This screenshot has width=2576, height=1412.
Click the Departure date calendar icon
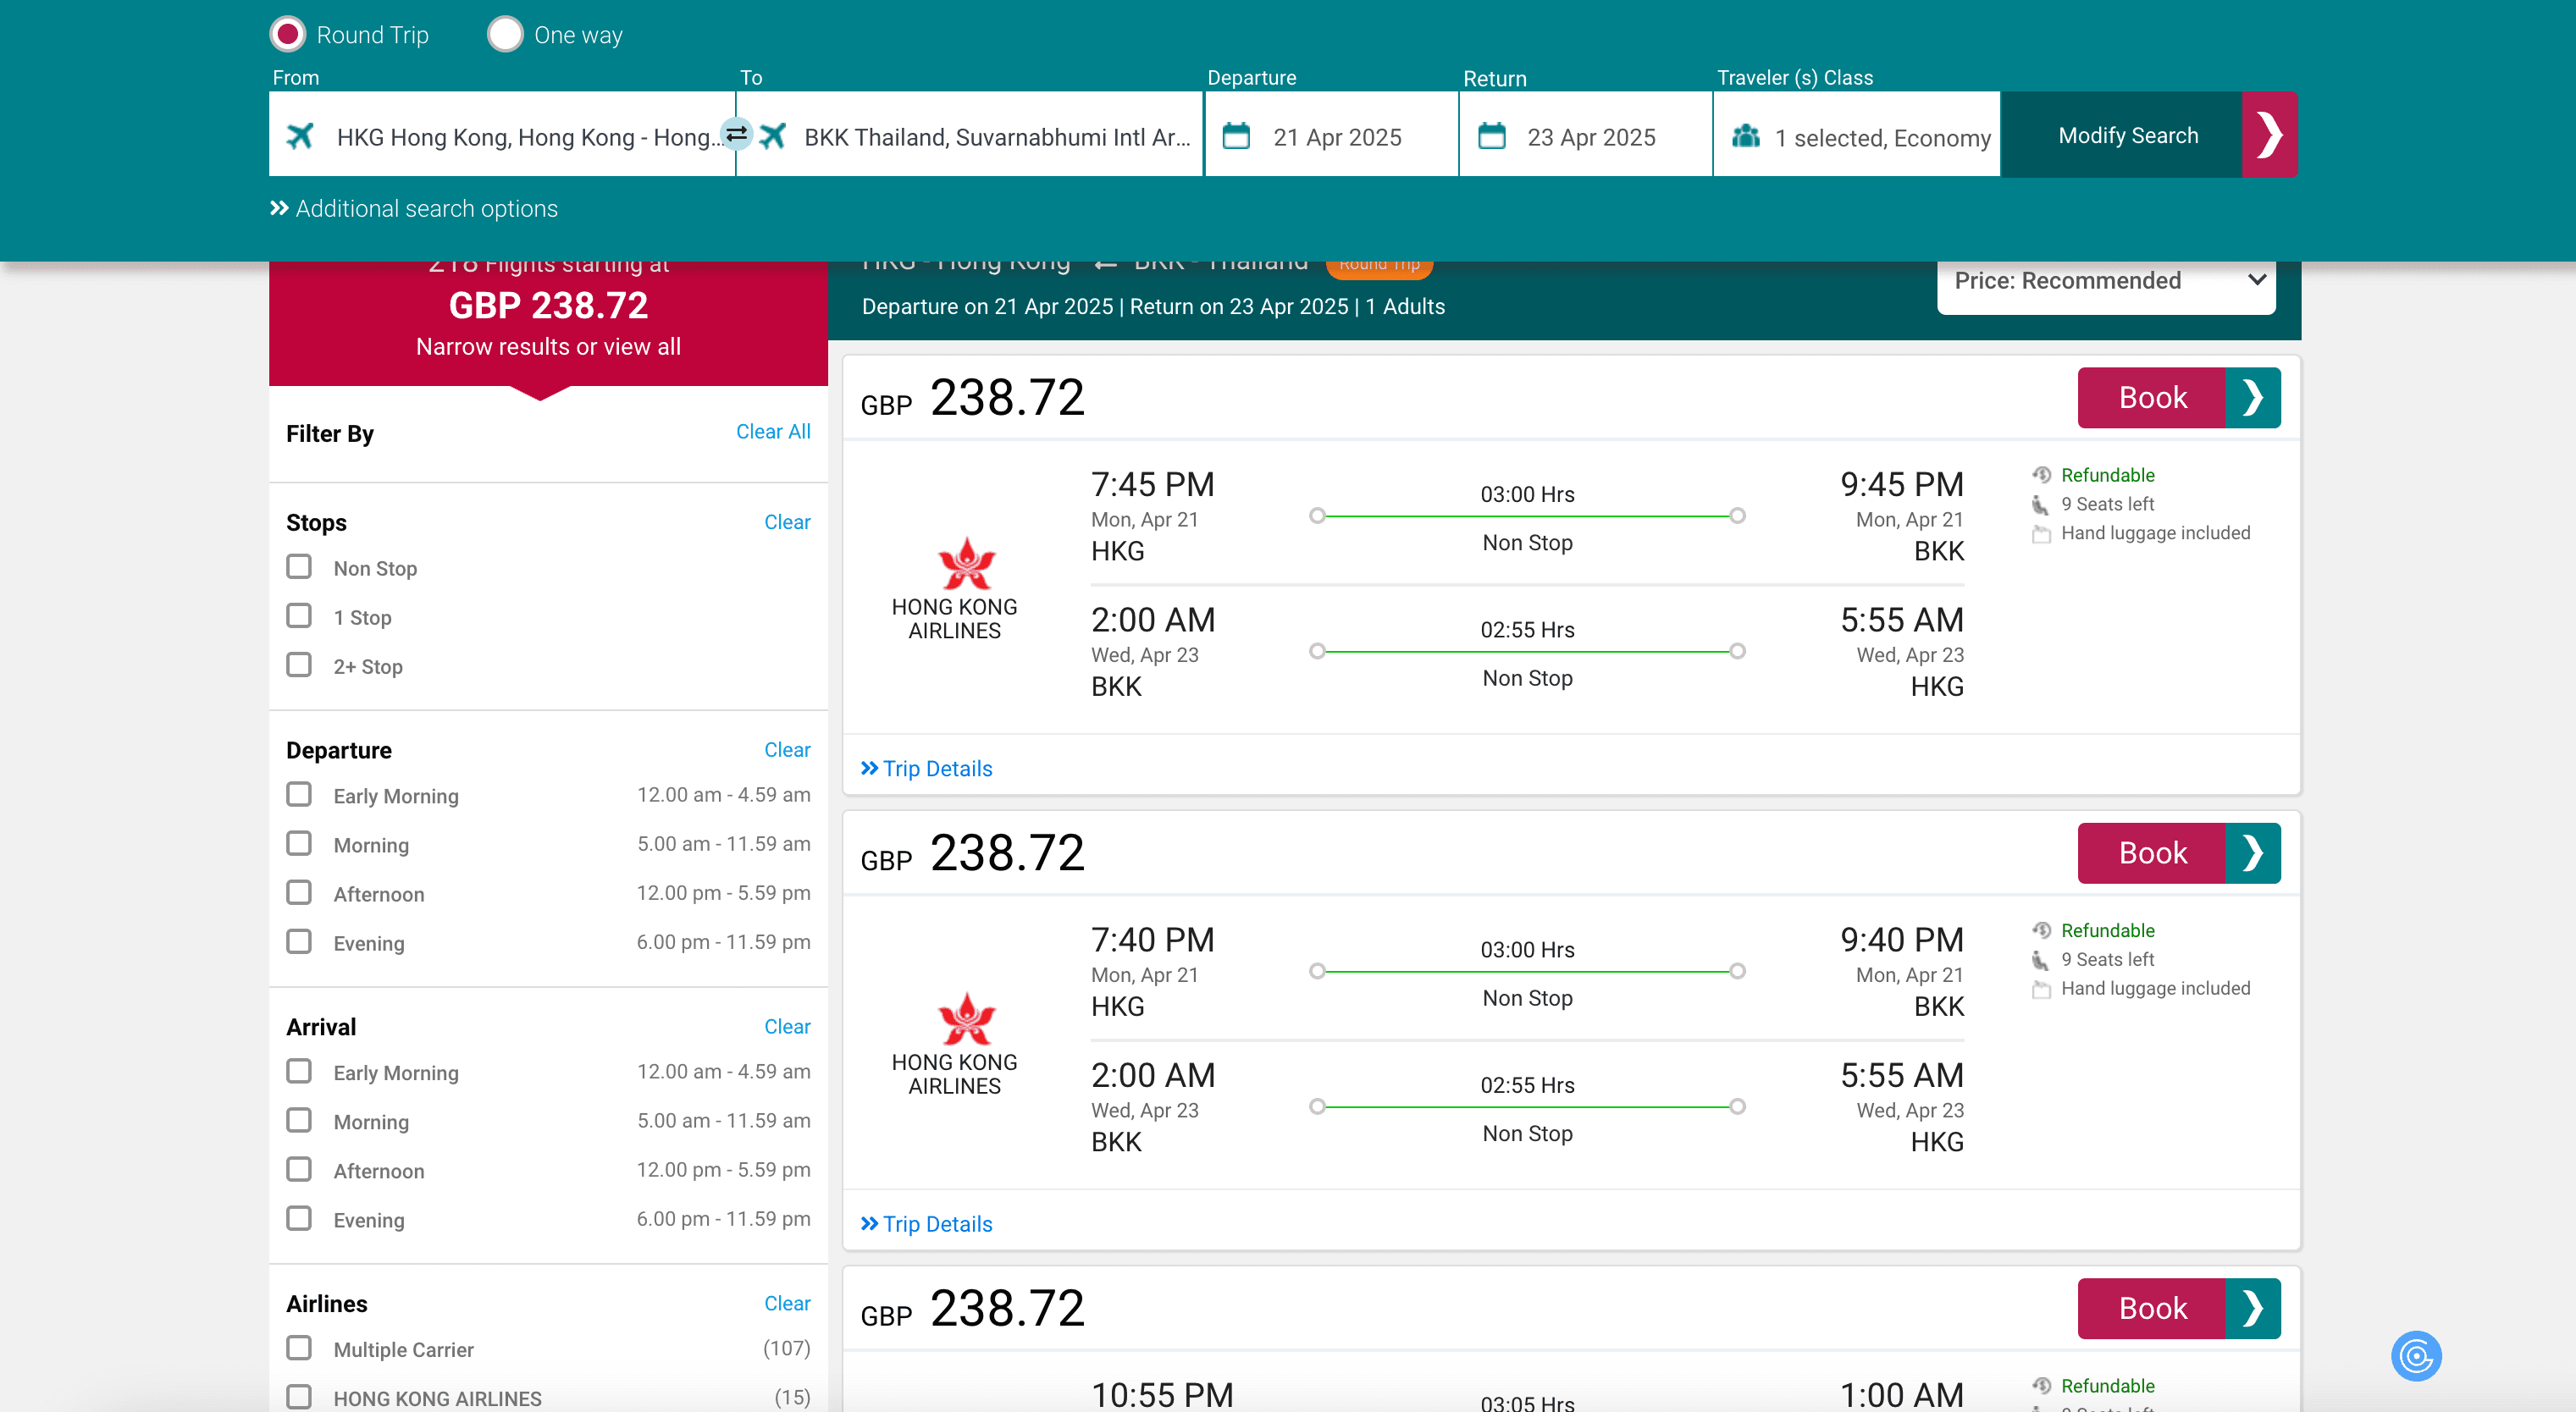point(1236,136)
